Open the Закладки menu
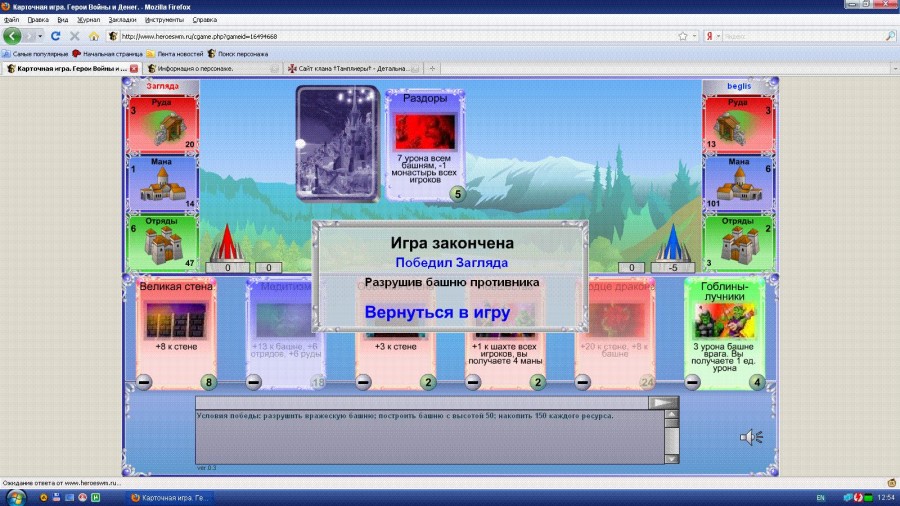The height and width of the screenshot is (506, 900). (120, 19)
